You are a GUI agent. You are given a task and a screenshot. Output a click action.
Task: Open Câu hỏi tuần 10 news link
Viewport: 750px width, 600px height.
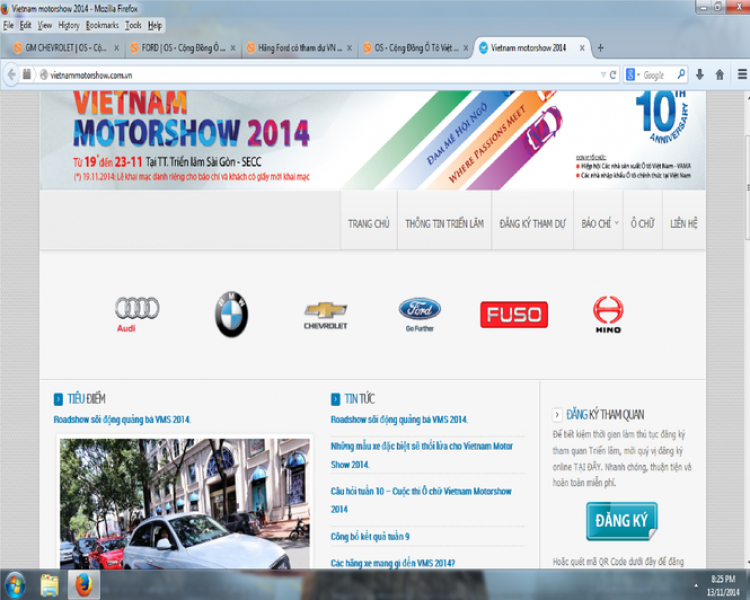click(421, 500)
